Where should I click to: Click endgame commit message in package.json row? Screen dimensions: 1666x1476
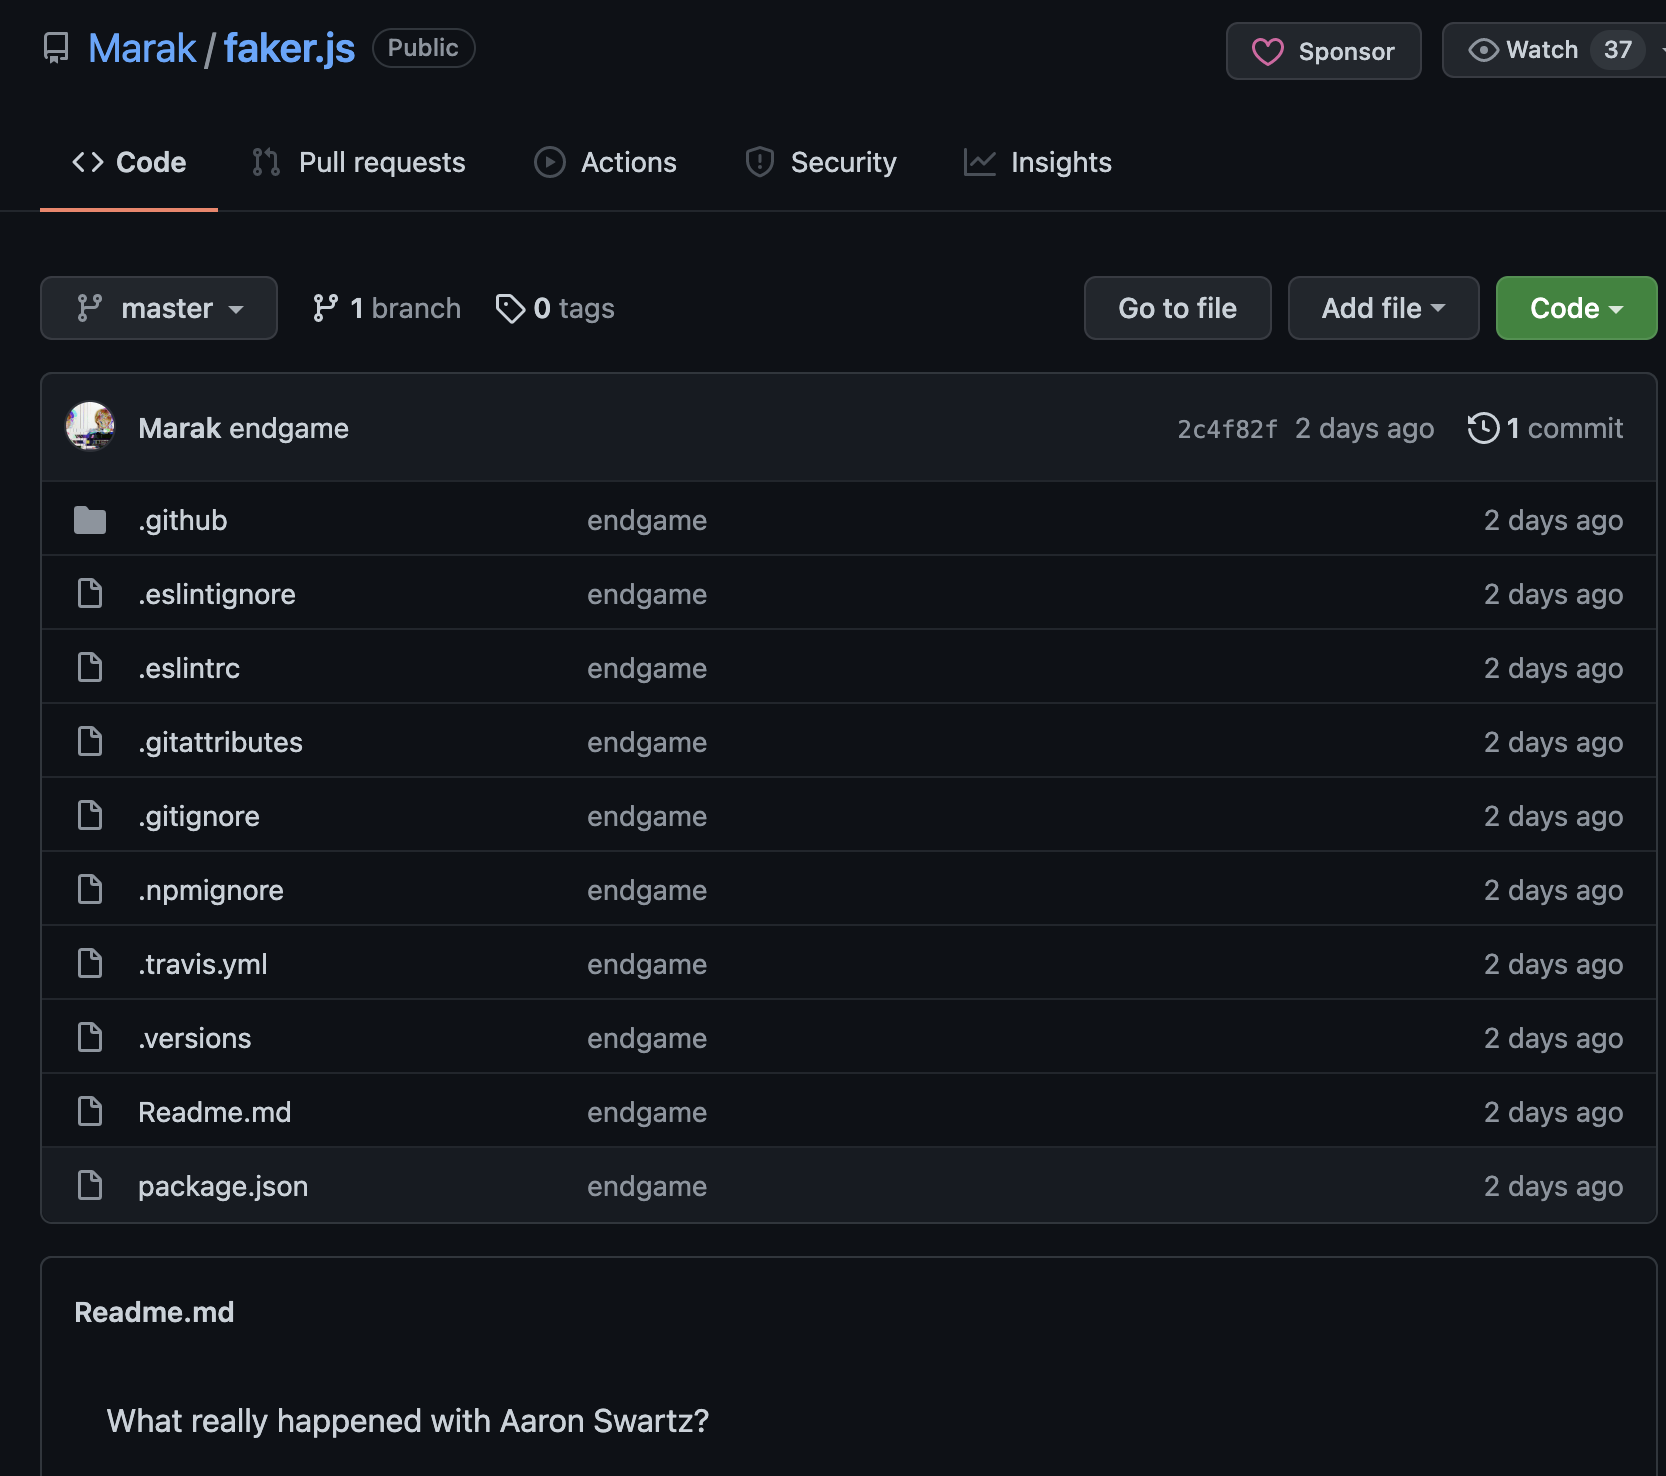click(x=647, y=1186)
